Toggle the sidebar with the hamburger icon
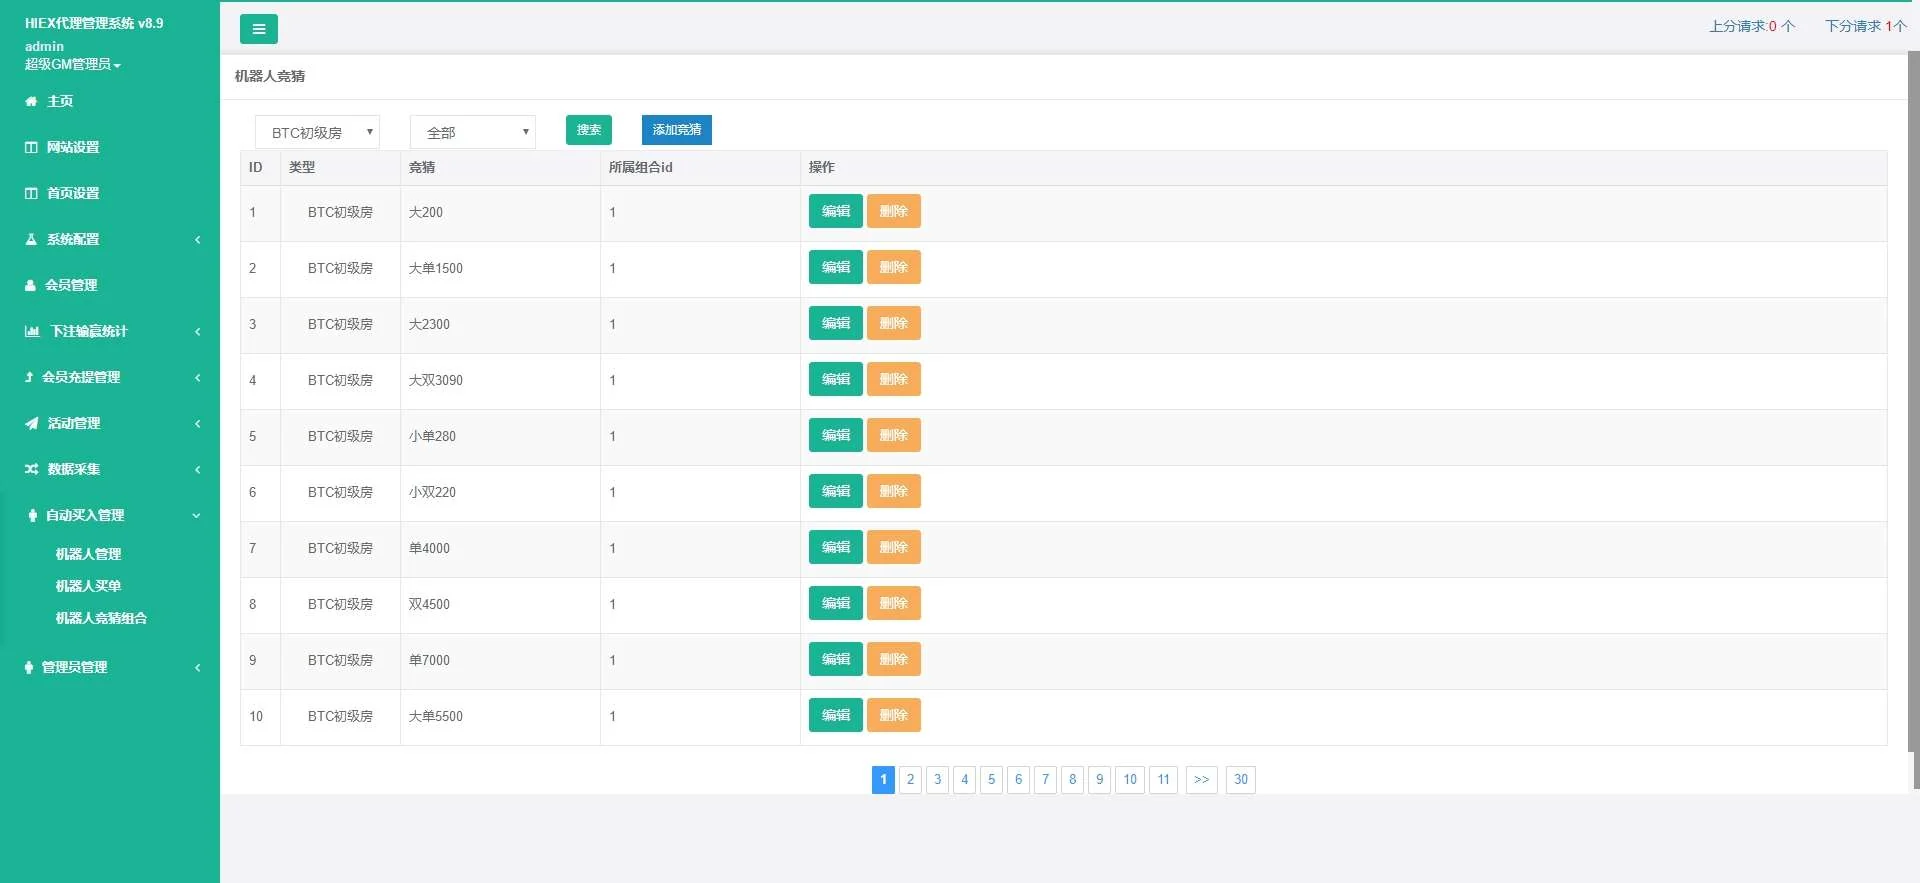 click(258, 29)
